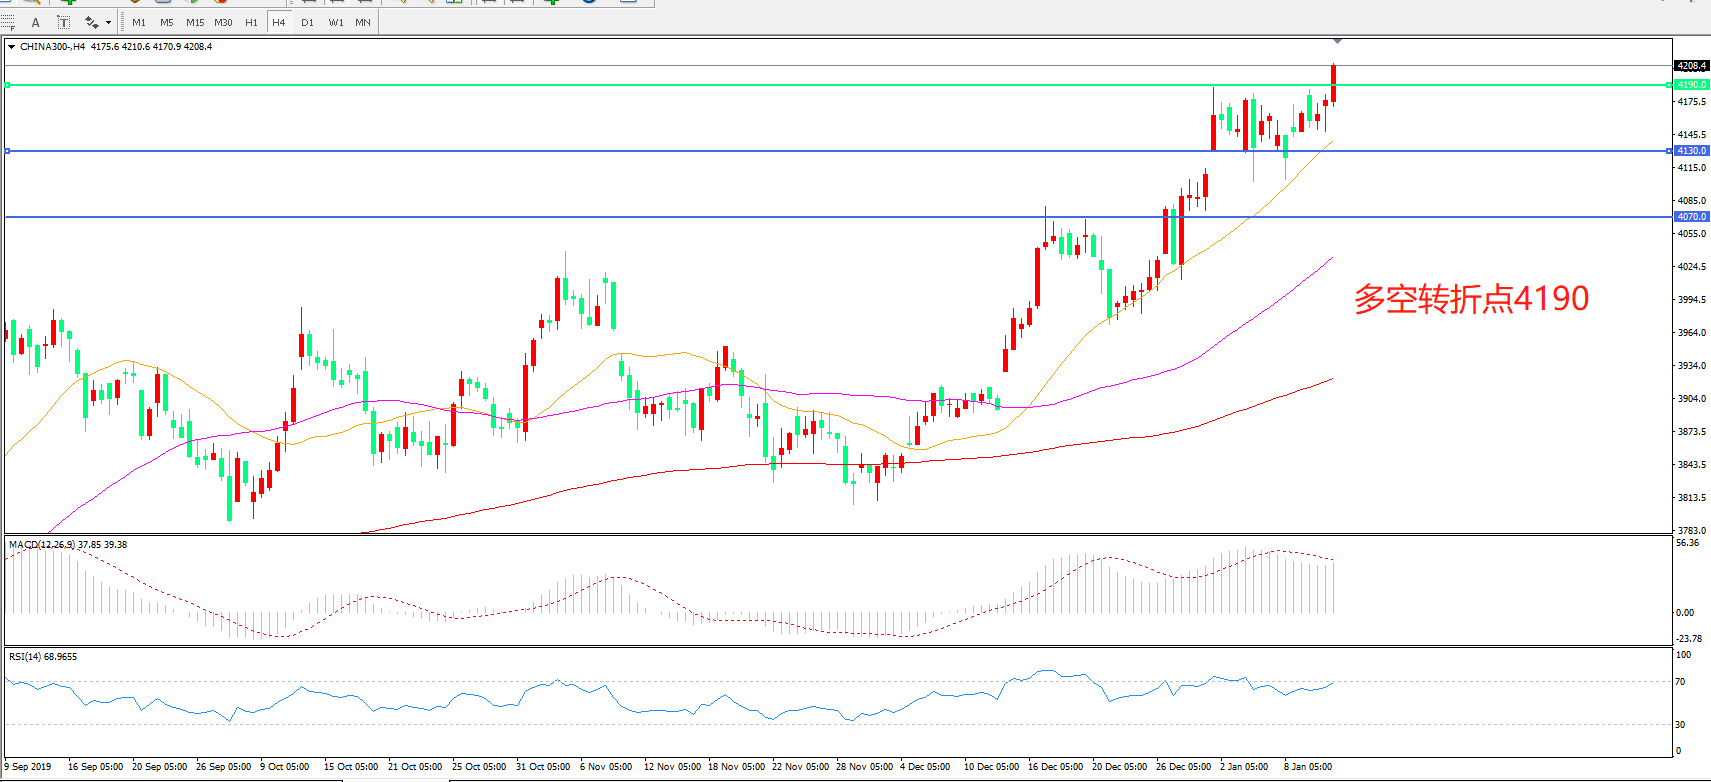This screenshot has height=782, width=1711.
Task: Change timeframe to H1
Action: pos(251,22)
